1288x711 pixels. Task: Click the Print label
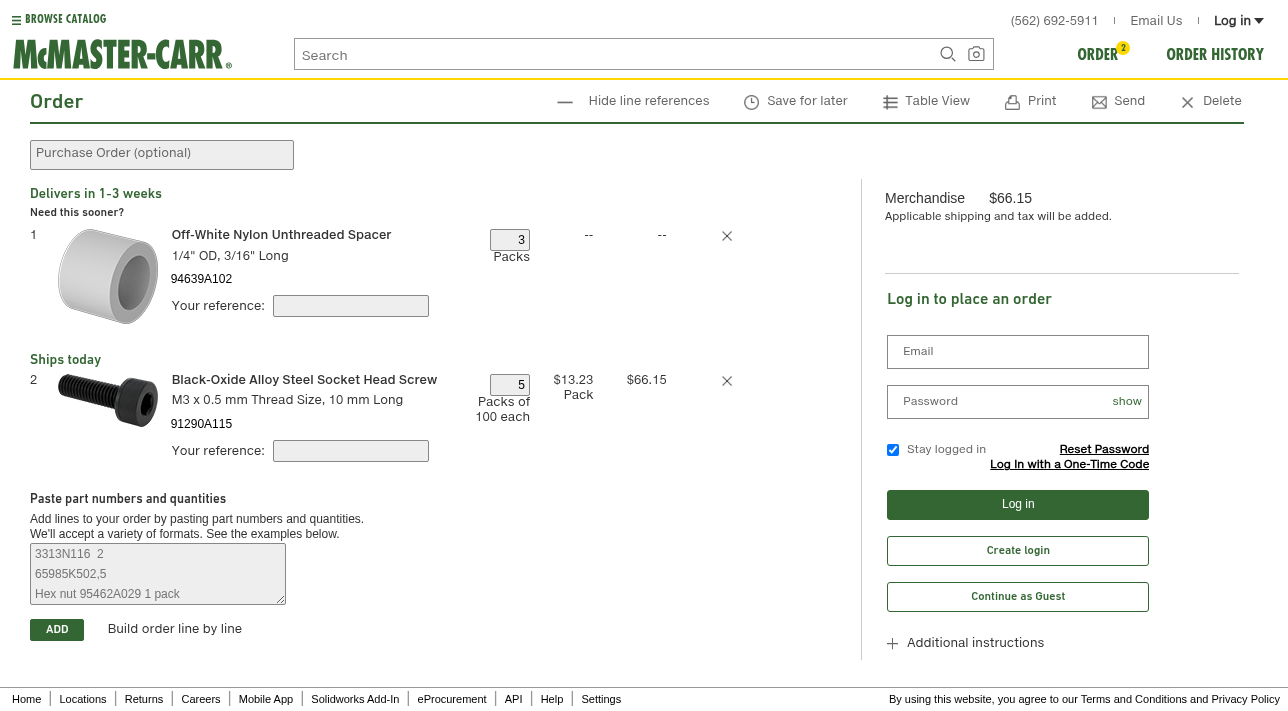pyautogui.click(x=1041, y=101)
